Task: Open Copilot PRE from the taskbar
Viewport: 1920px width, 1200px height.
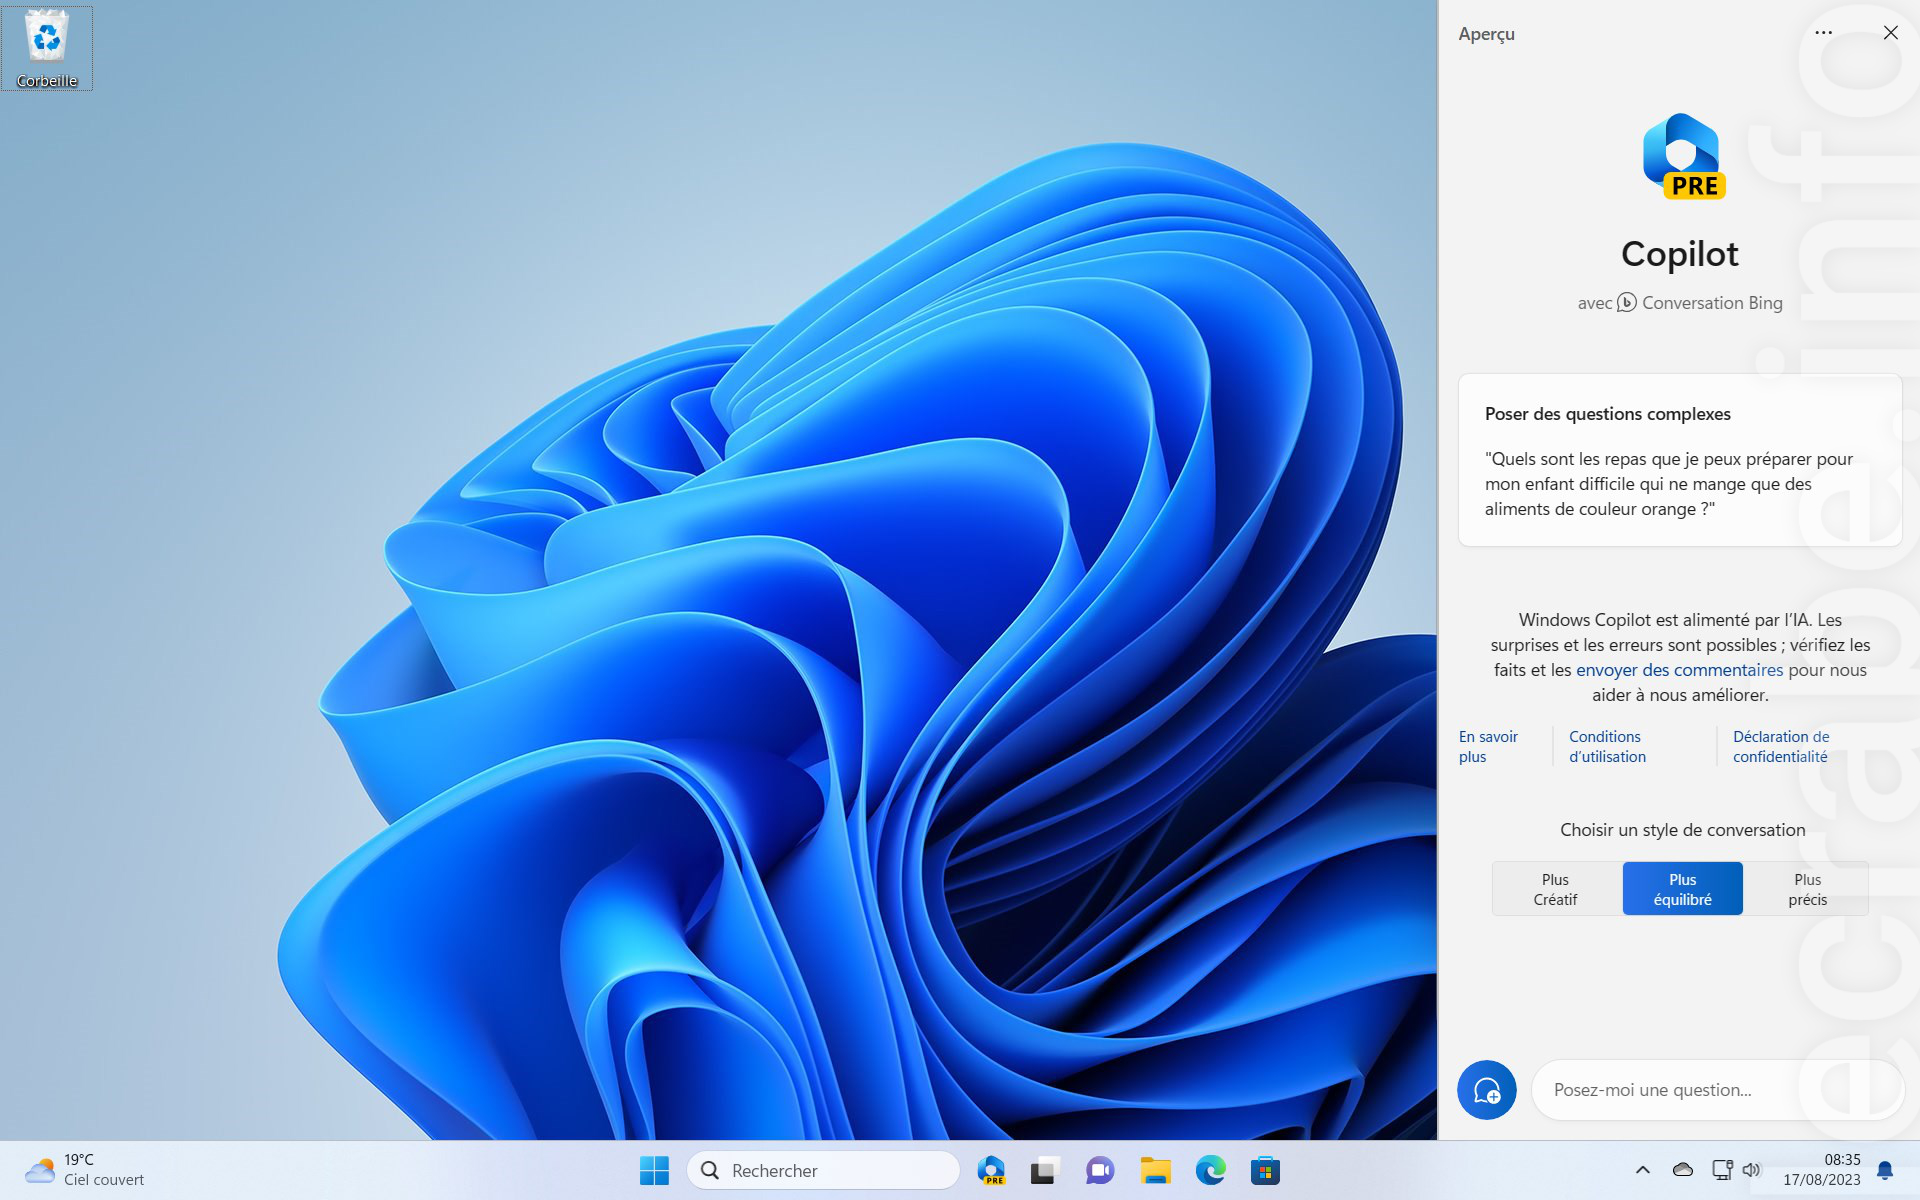Action: click(x=991, y=1170)
